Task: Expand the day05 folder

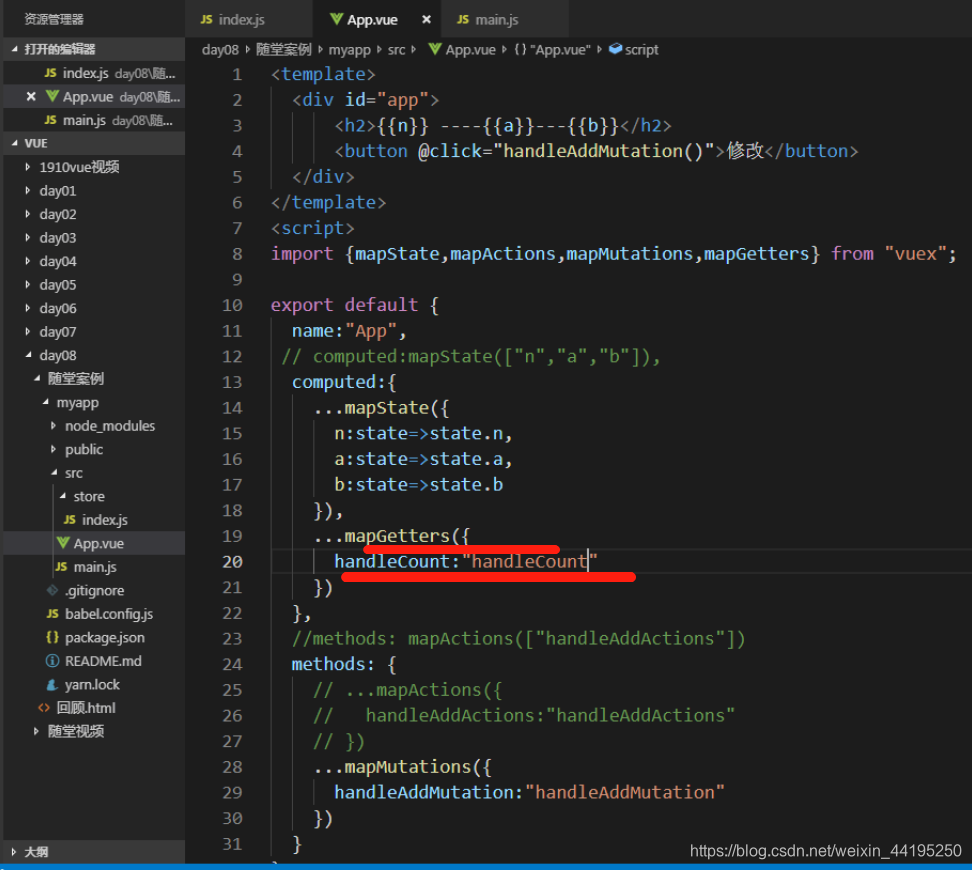Action: pos(27,285)
